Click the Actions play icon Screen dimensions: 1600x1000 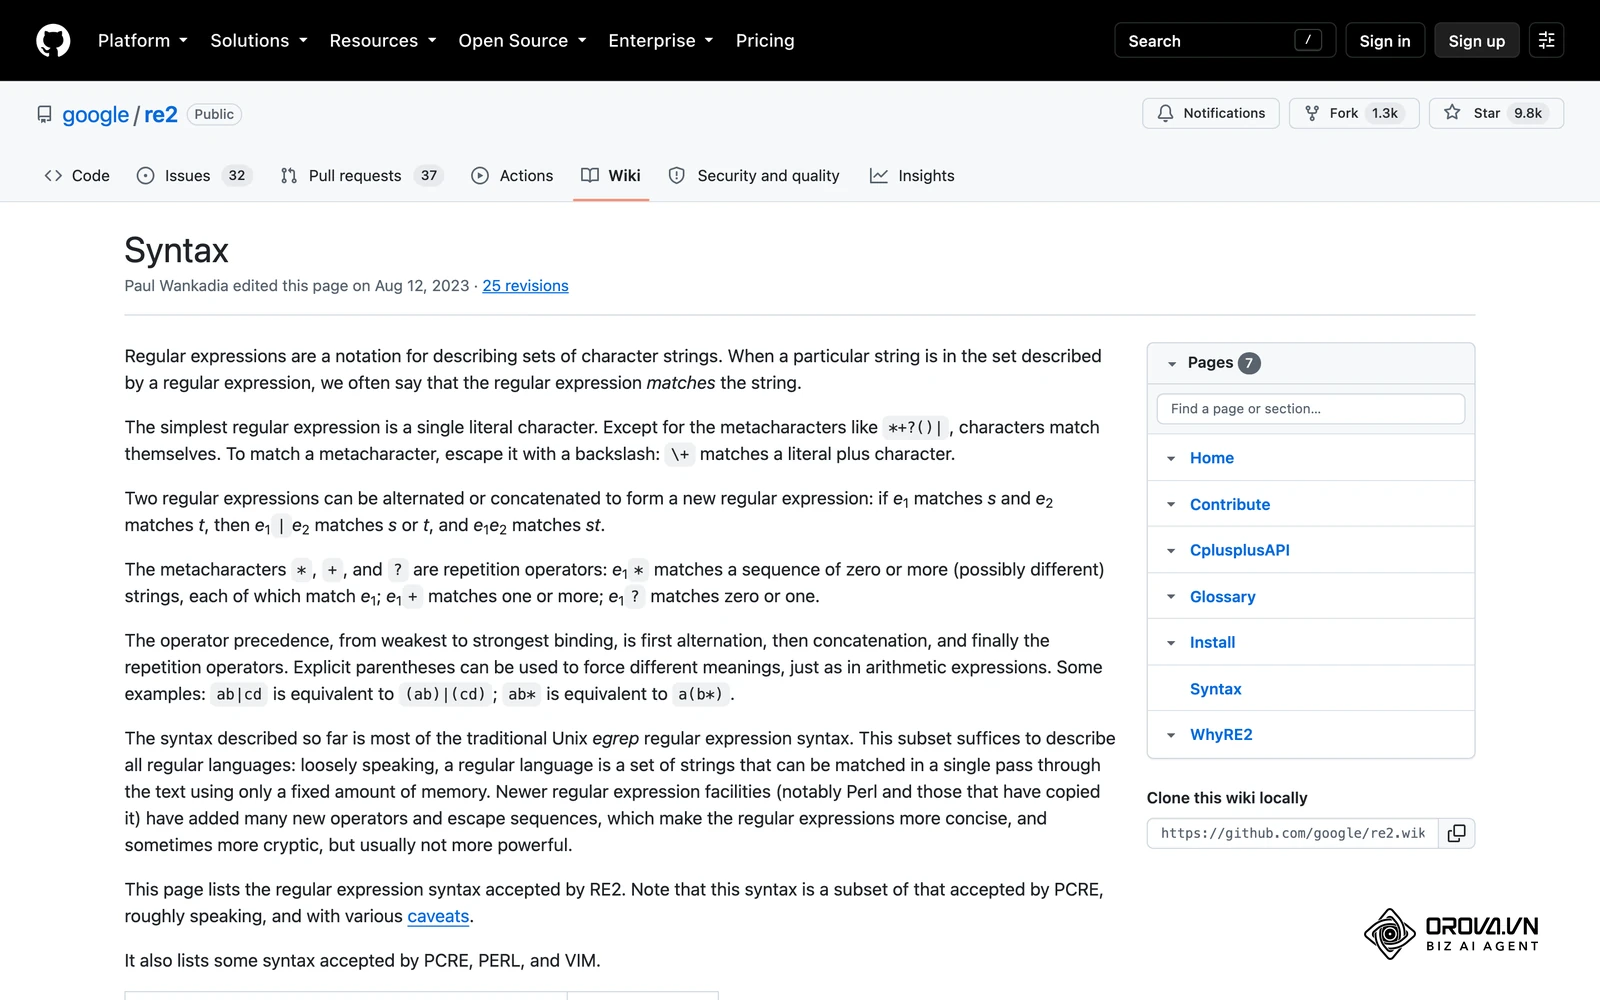click(480, 176)
